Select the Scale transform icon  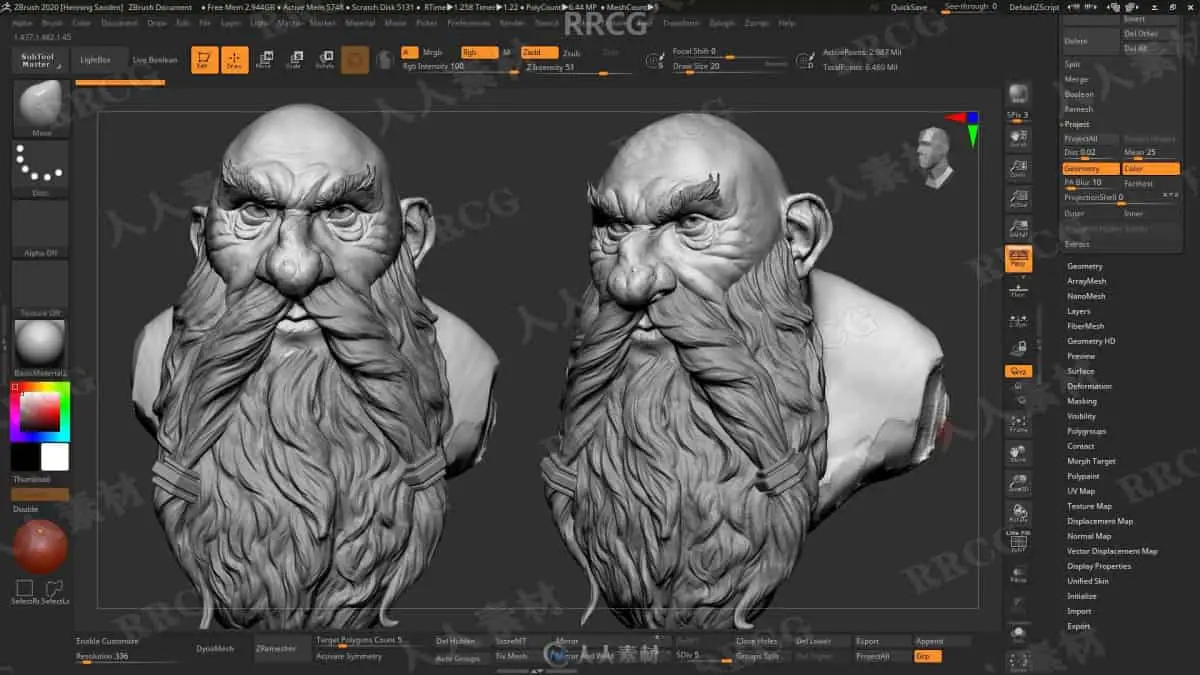tap(295, 60)
